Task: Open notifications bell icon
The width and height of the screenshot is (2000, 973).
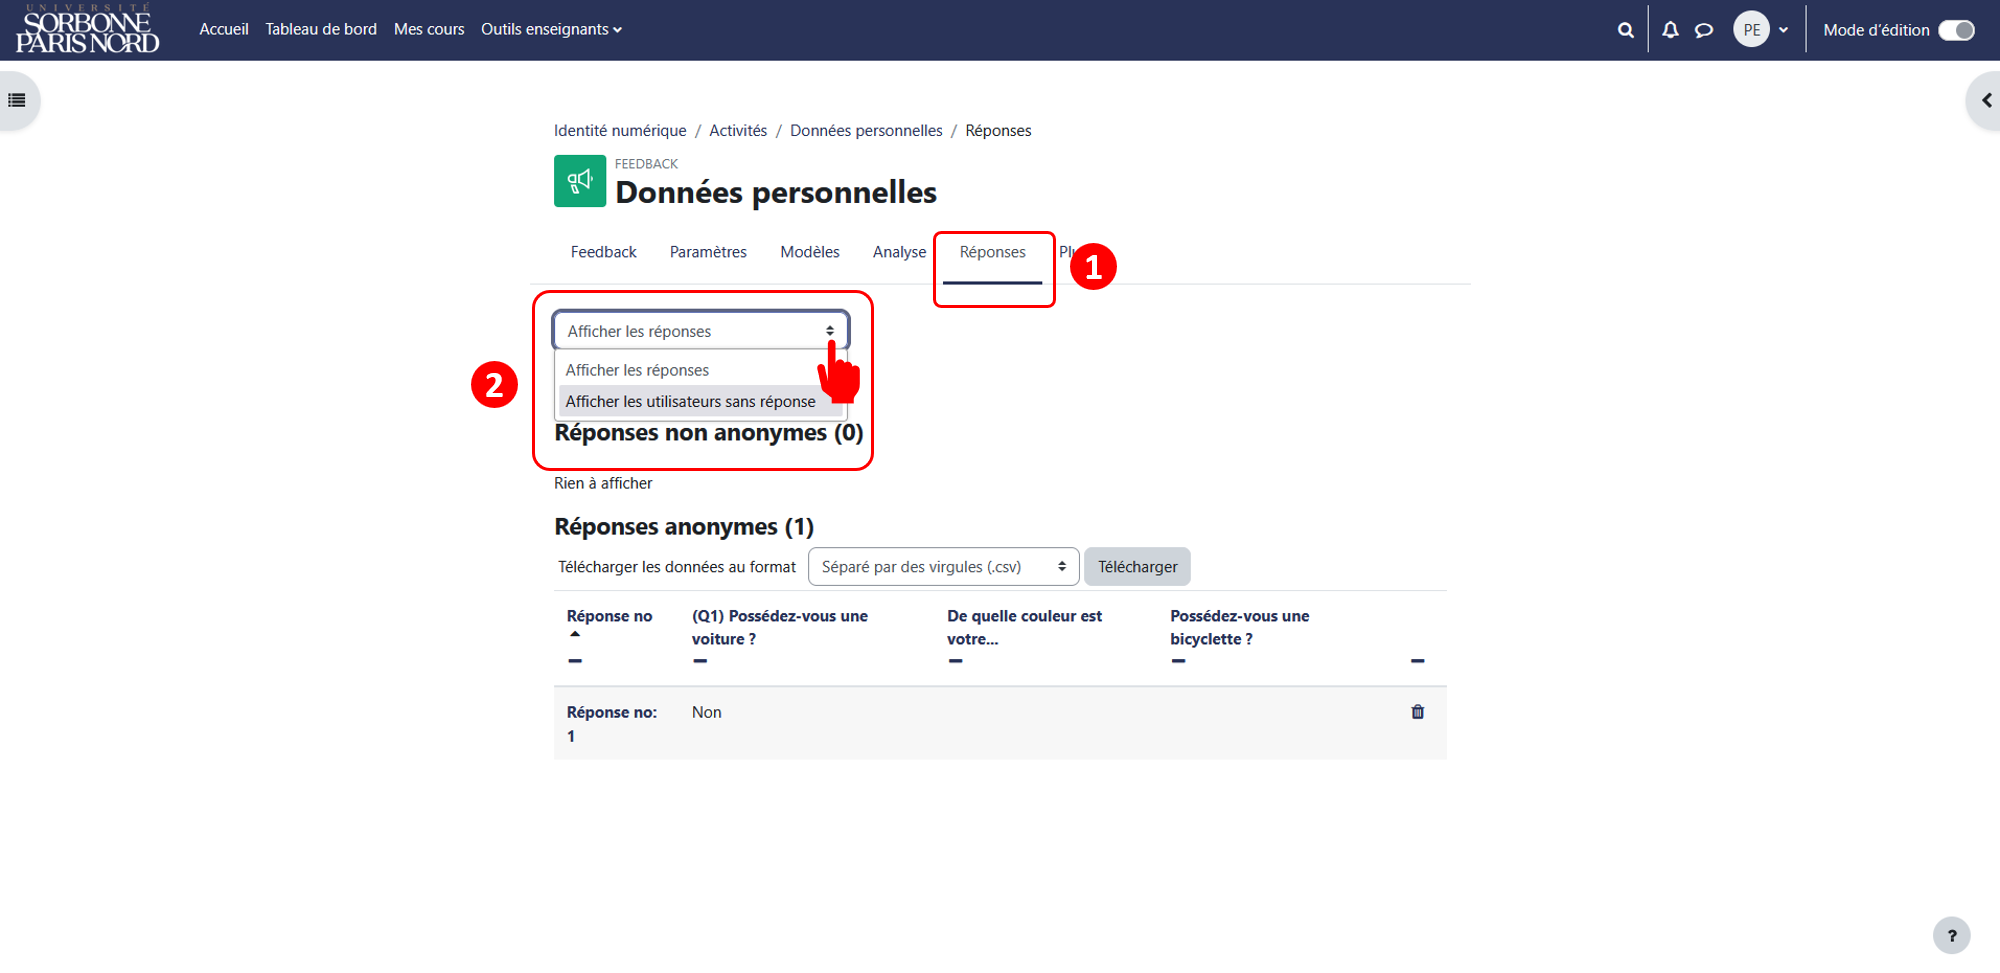Action: tap(1670, 30)
